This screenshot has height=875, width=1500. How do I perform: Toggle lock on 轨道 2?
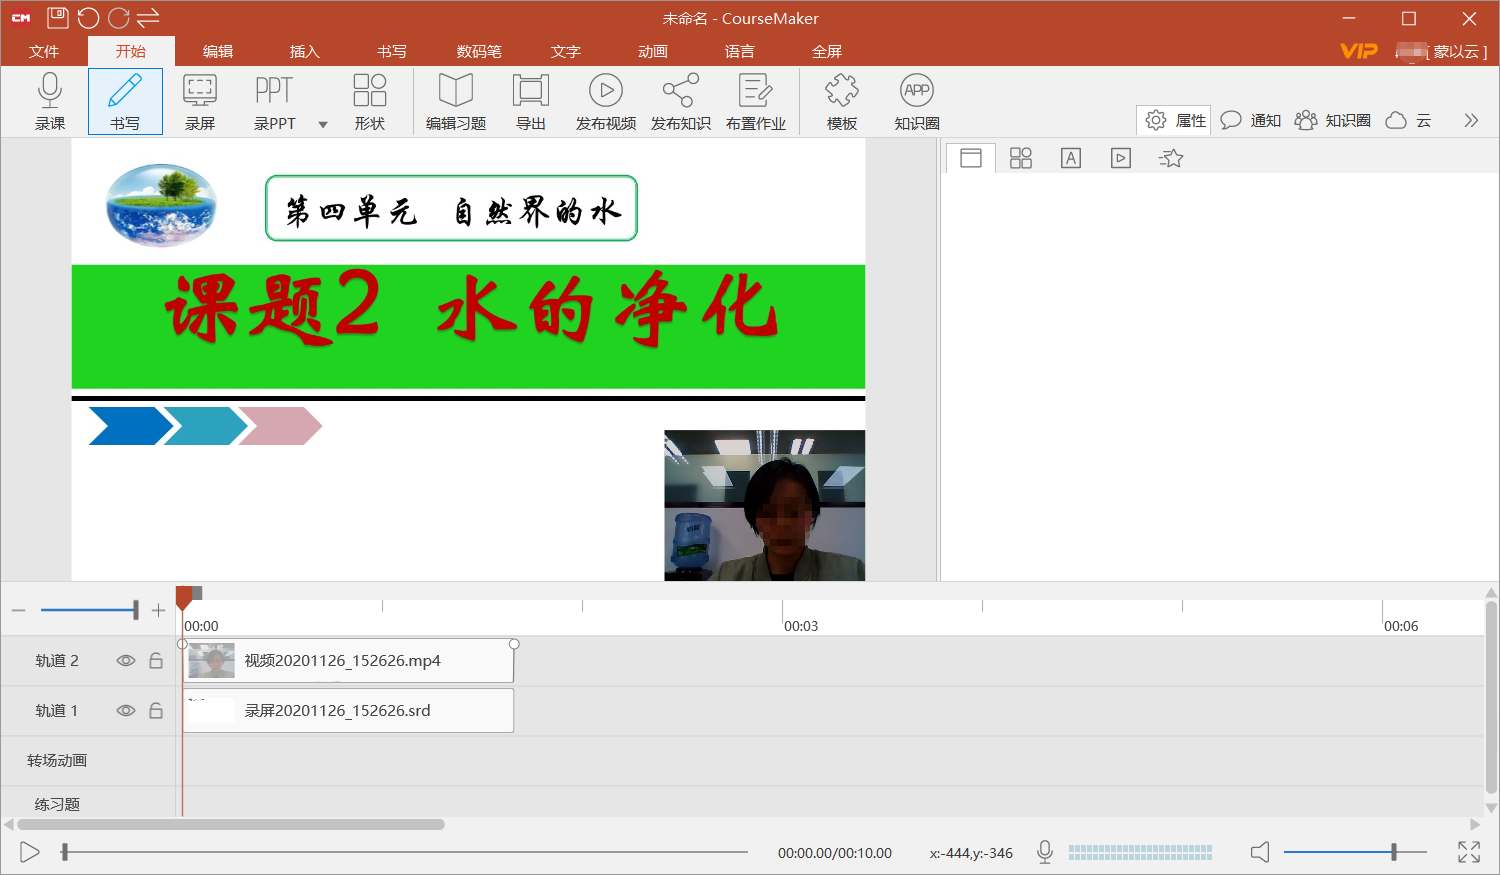(156, 661)
